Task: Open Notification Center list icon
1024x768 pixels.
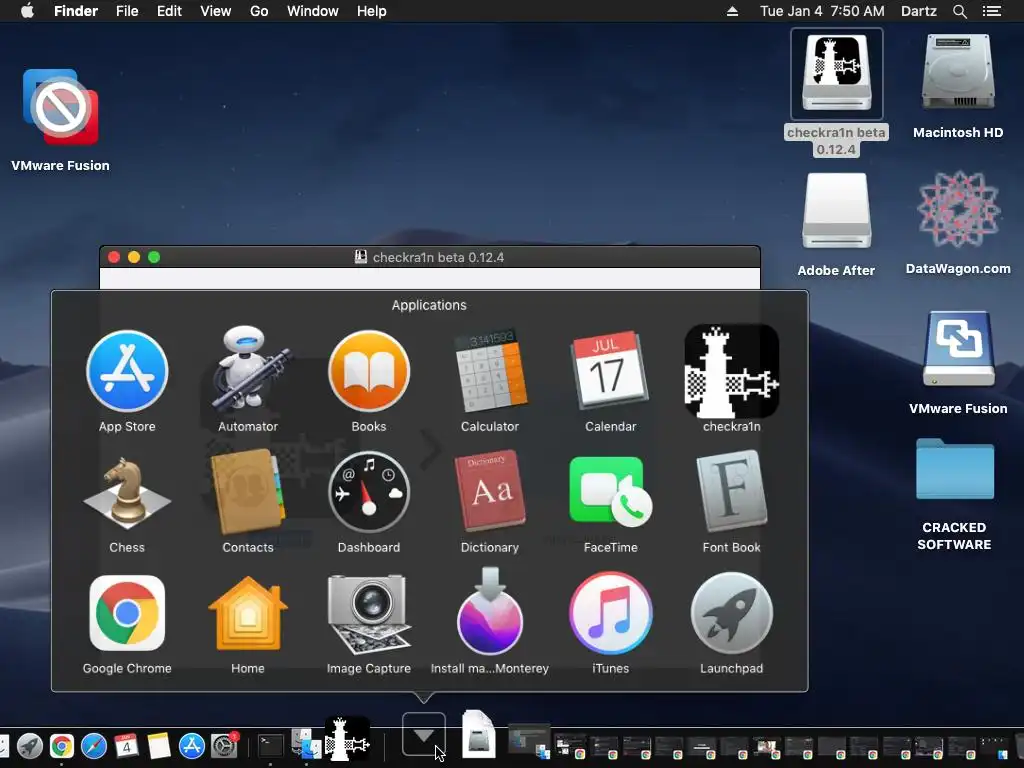Action: pyautogui.click(x=991, y=11)
